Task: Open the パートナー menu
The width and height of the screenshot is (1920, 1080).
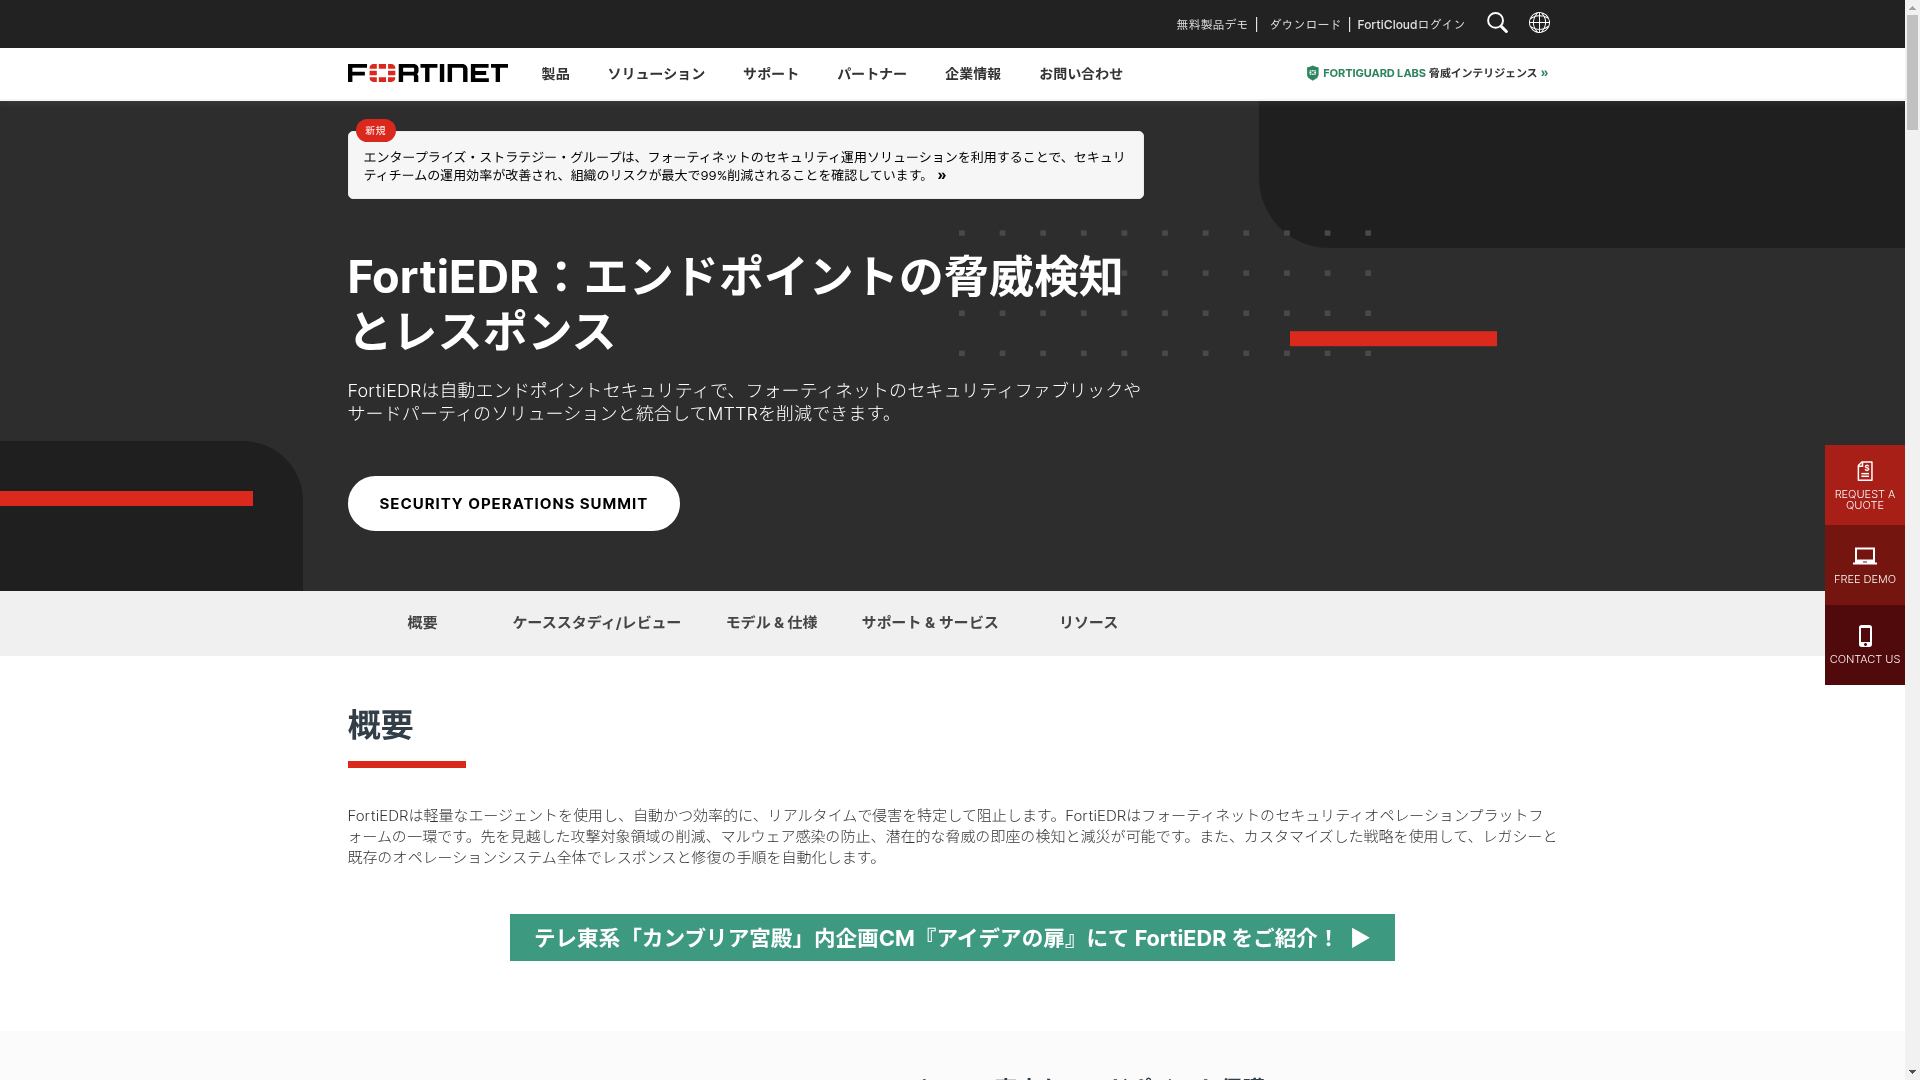Action: click(872, 74)
